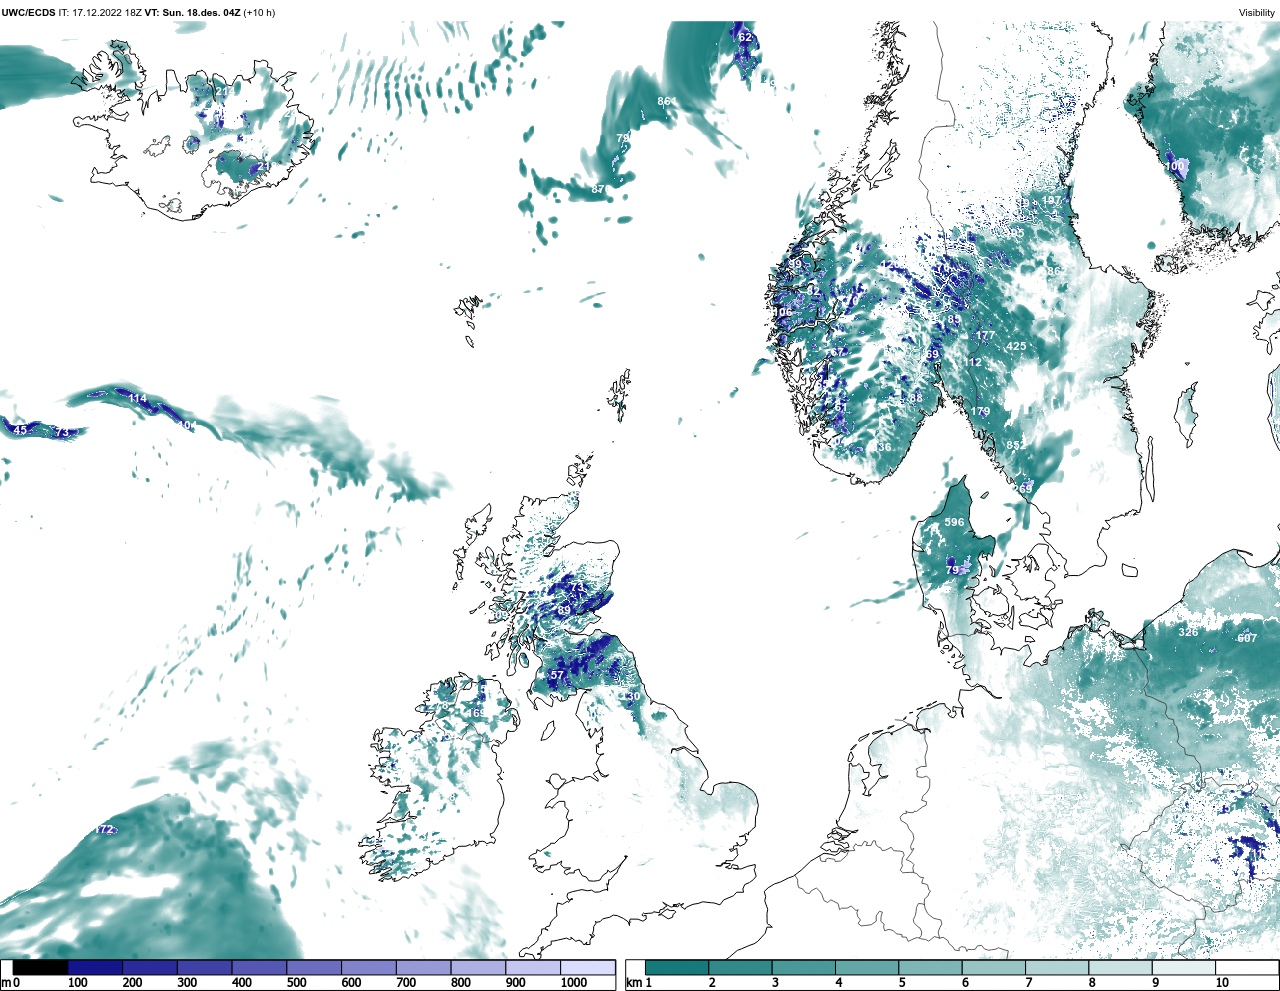Click the '57' value in southern Scotland

557,676
